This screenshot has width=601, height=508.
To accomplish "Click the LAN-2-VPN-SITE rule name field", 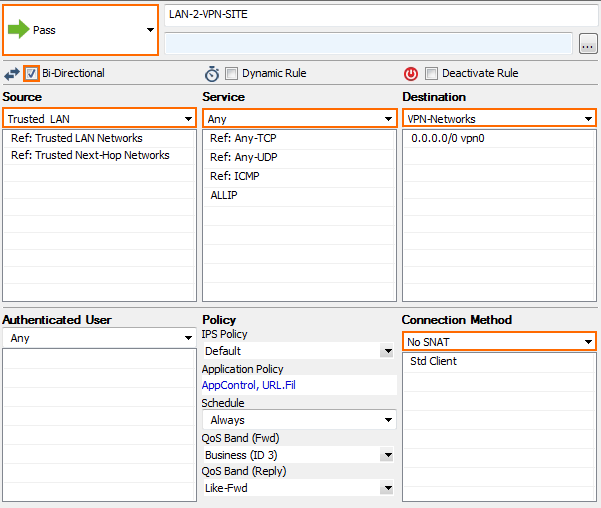I will click(381, 15).
